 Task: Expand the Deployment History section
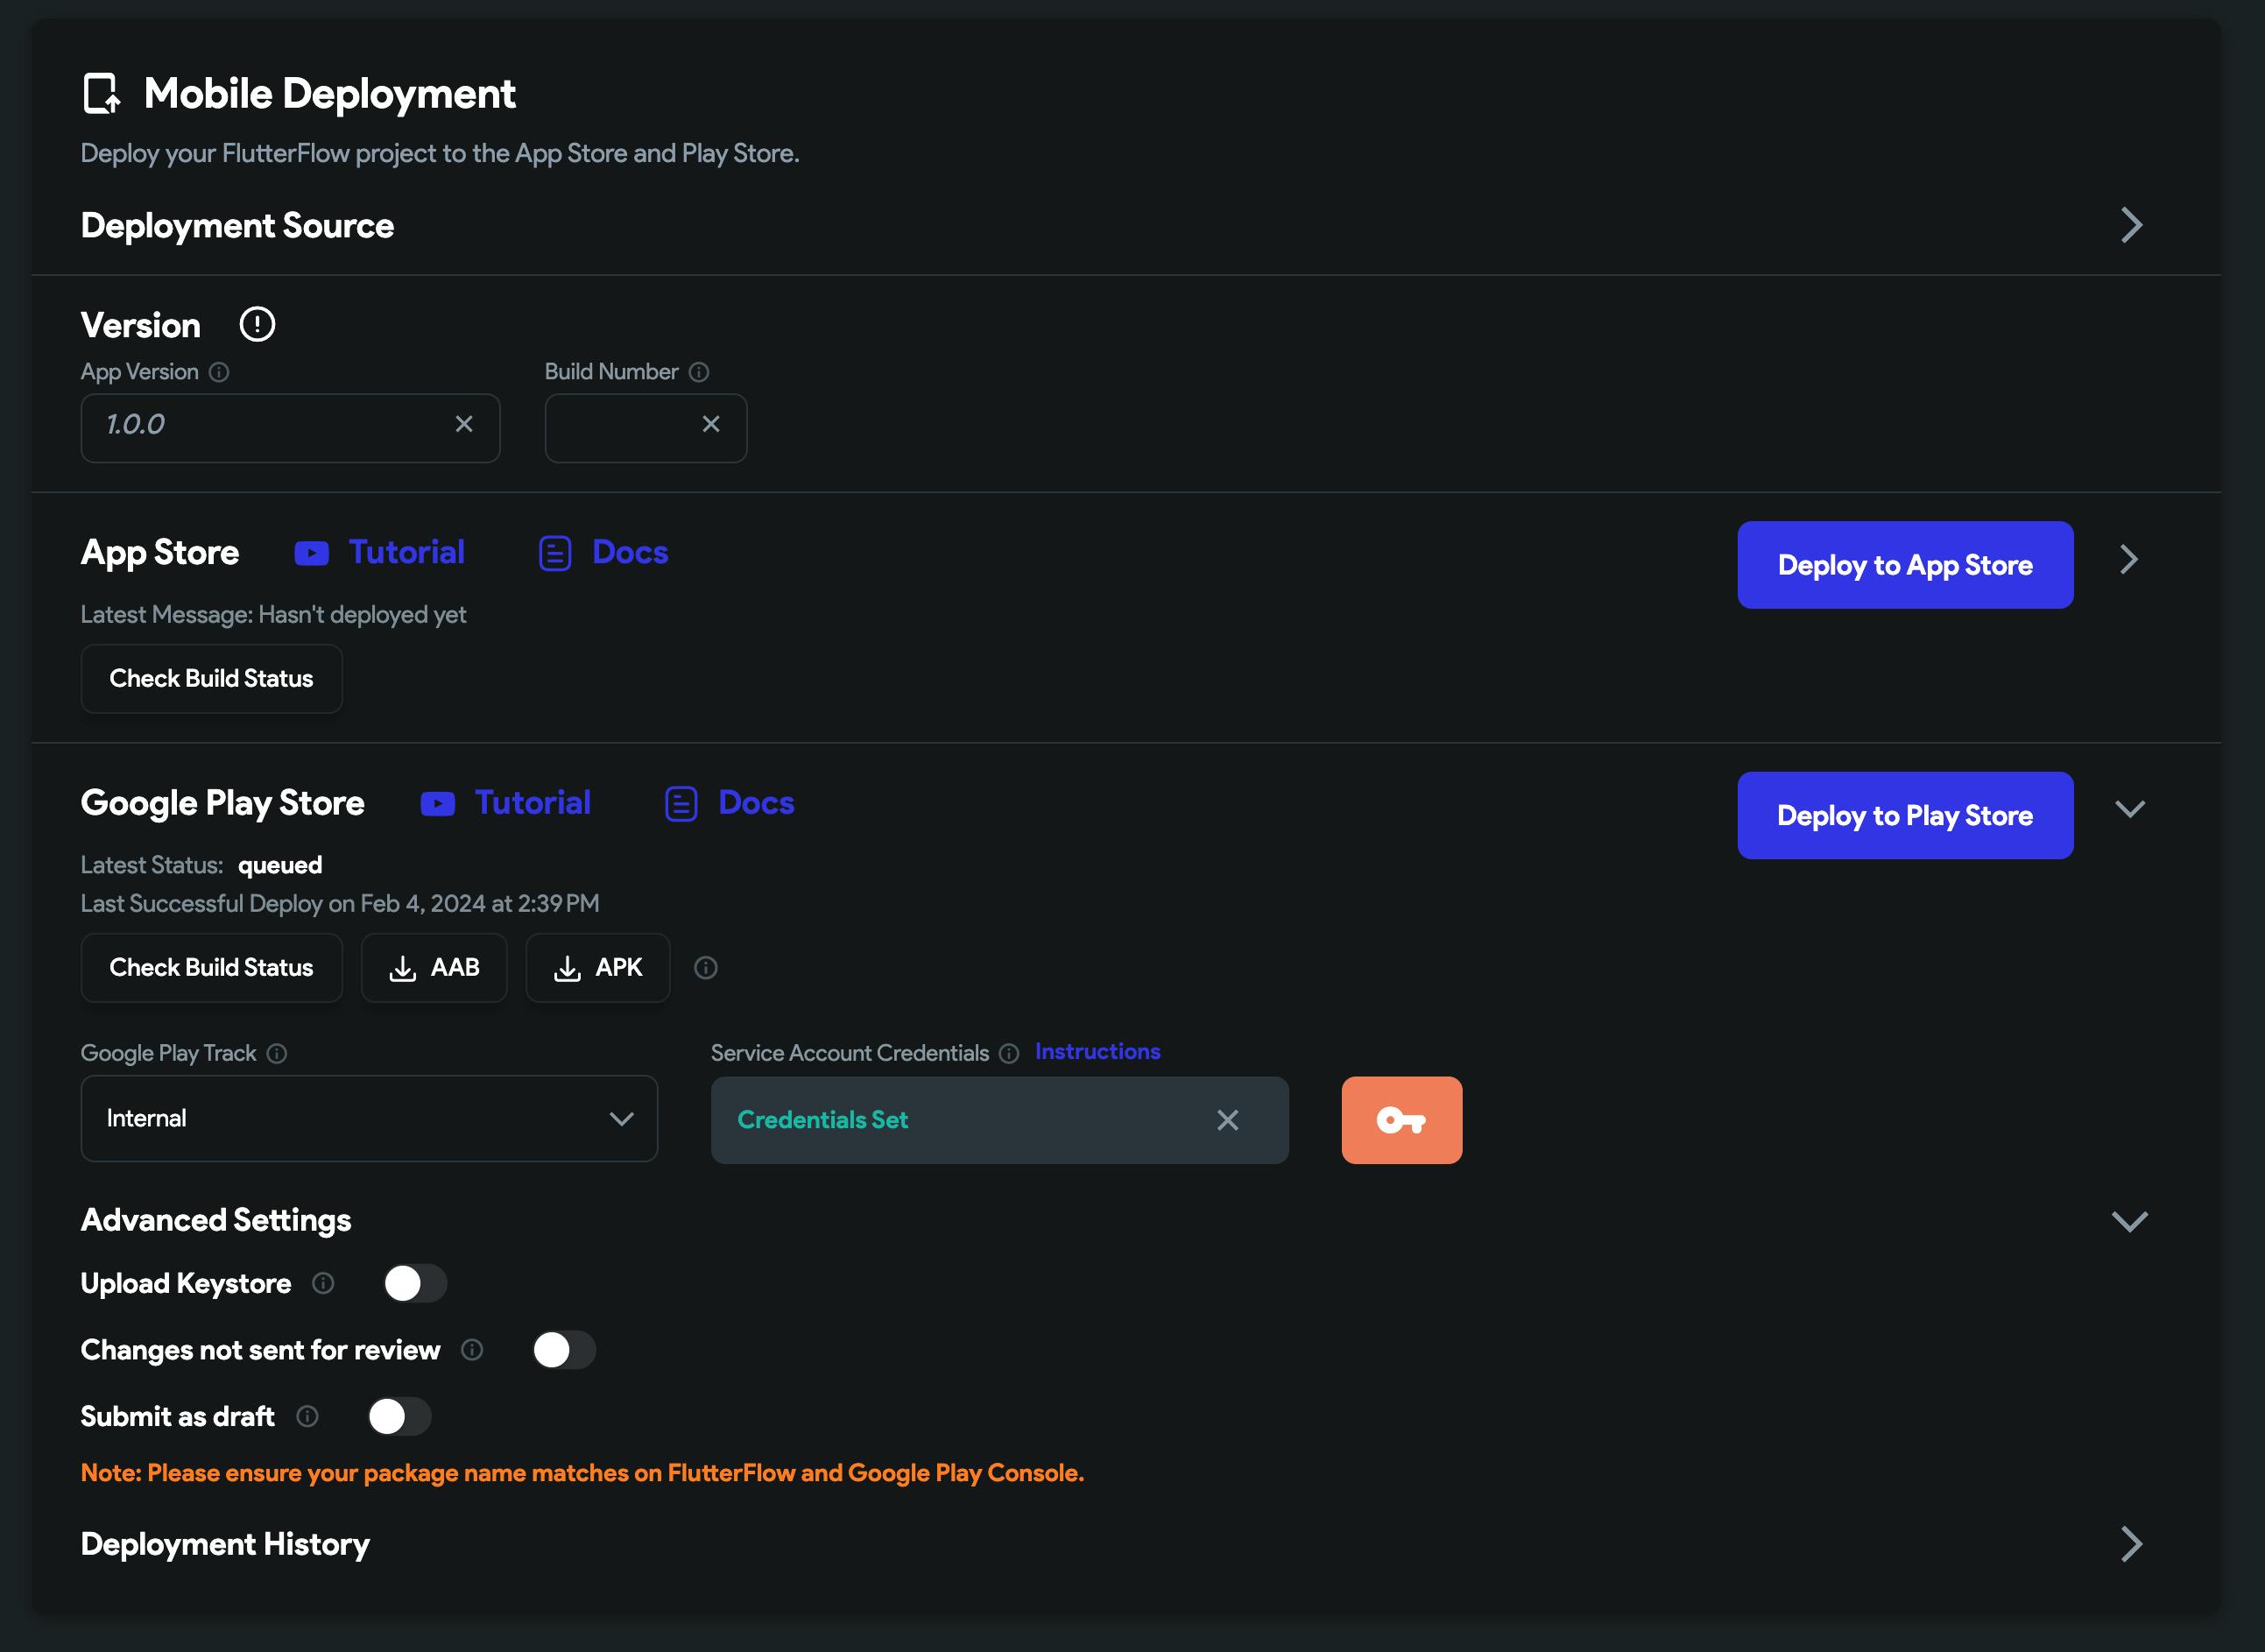click(x=2132, y=1544)
